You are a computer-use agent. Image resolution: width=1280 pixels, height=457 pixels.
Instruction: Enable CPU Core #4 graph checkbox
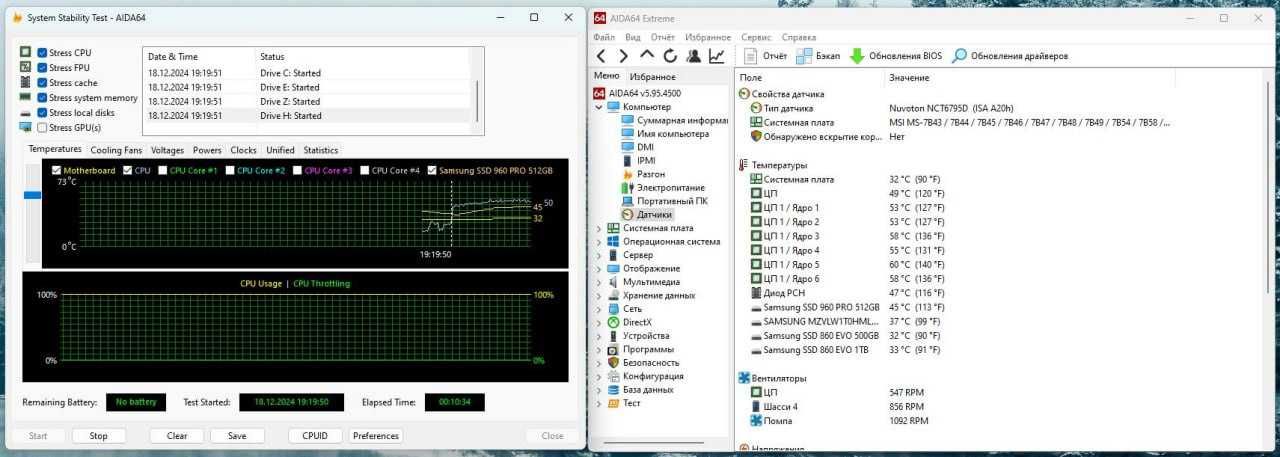pos(365,170)
